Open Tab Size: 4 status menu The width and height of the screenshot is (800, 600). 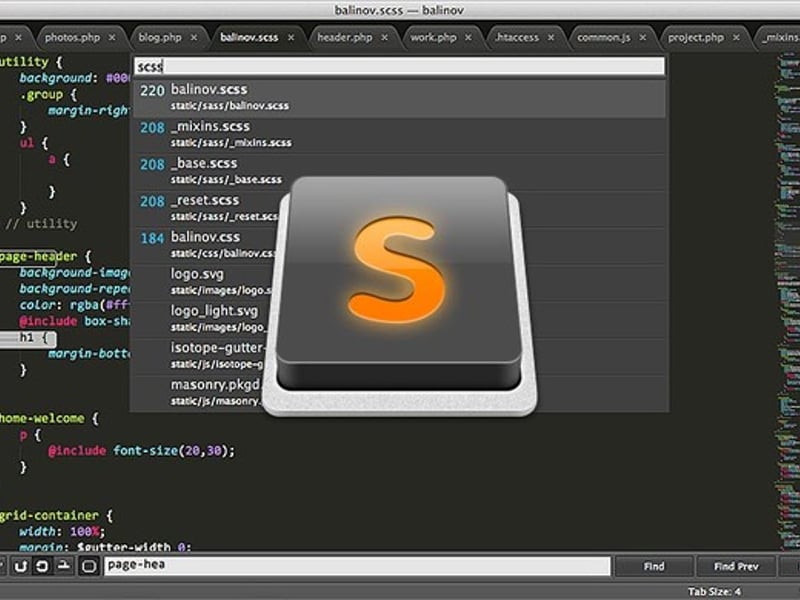tap(714, 592)
